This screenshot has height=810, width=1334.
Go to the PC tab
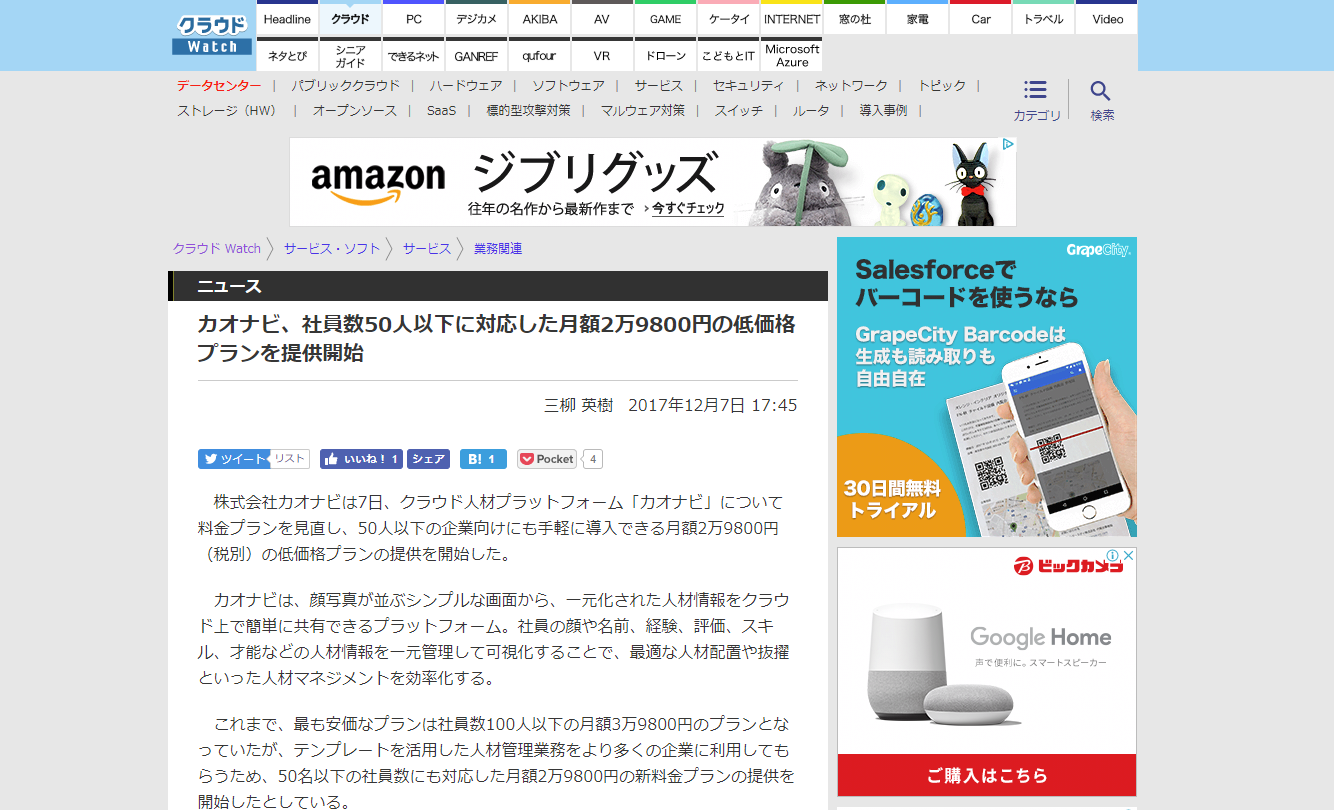(x=413, y=19)
